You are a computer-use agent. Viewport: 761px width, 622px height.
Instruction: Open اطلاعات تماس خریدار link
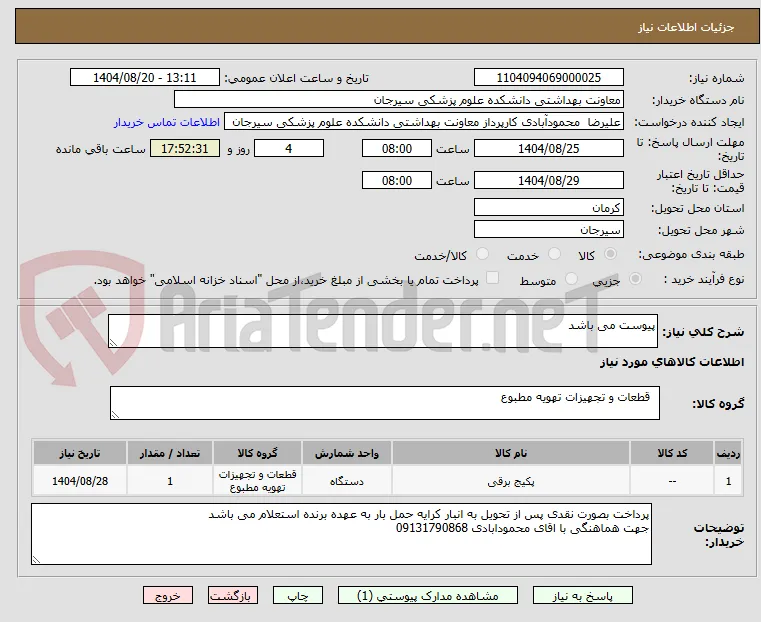(167, 123)
